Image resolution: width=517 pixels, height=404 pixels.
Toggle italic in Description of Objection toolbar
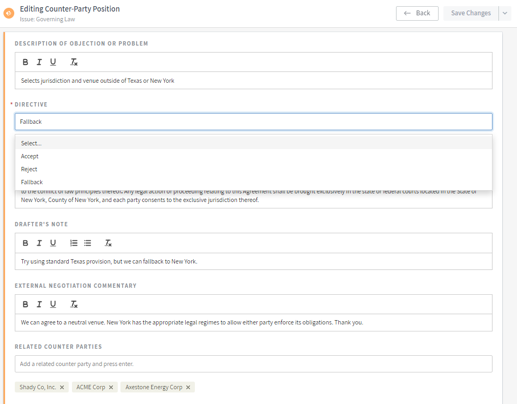pos(39,62)
